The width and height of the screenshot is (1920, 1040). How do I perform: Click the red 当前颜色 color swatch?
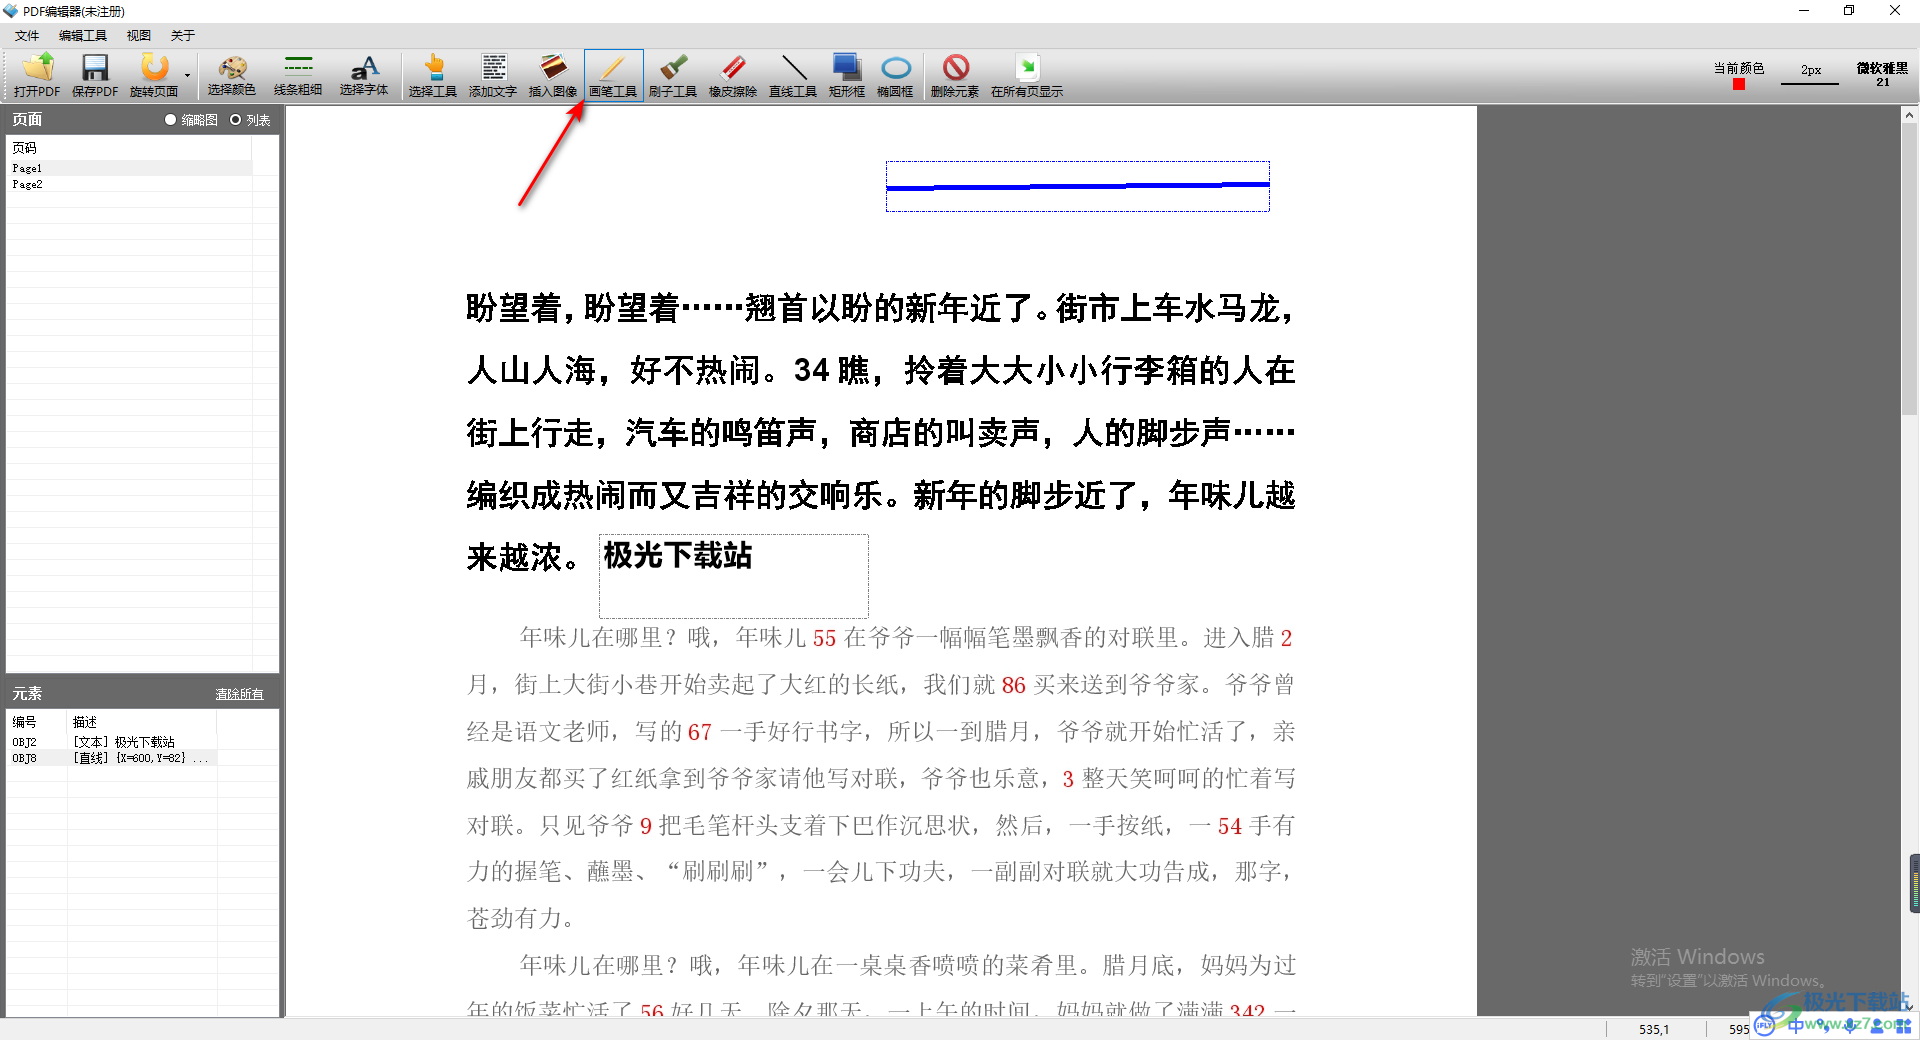point(1739,85)
